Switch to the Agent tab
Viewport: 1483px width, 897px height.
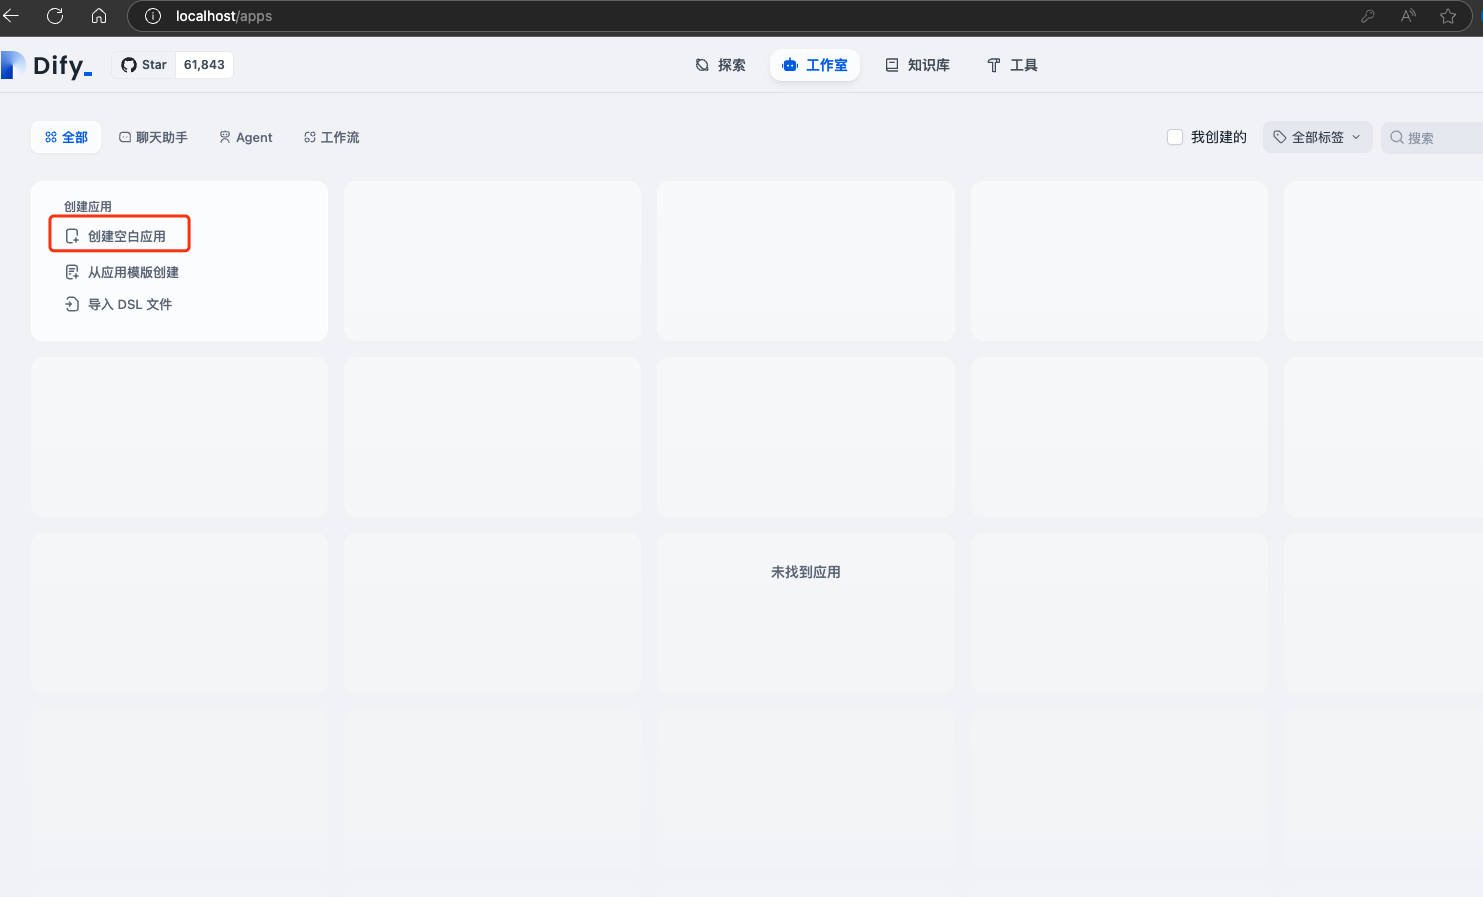pyautogui.click(x=245, y=137)
